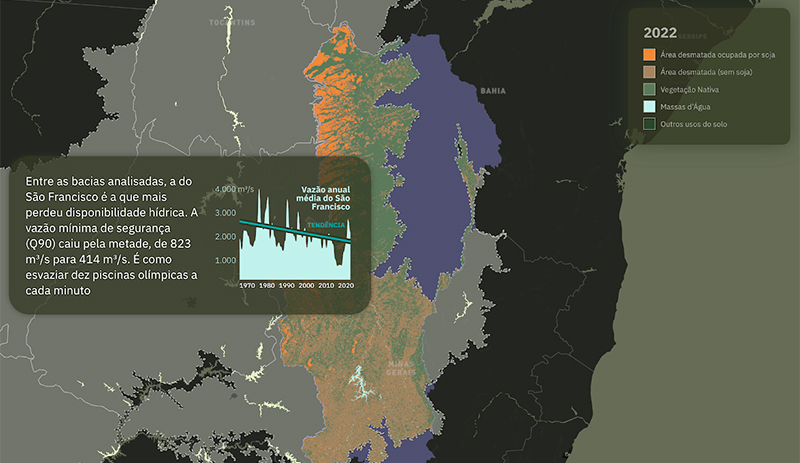Click the 'Vazão anual média' chart title
This screenshot has width=800, height=463.
click(325, 198)
